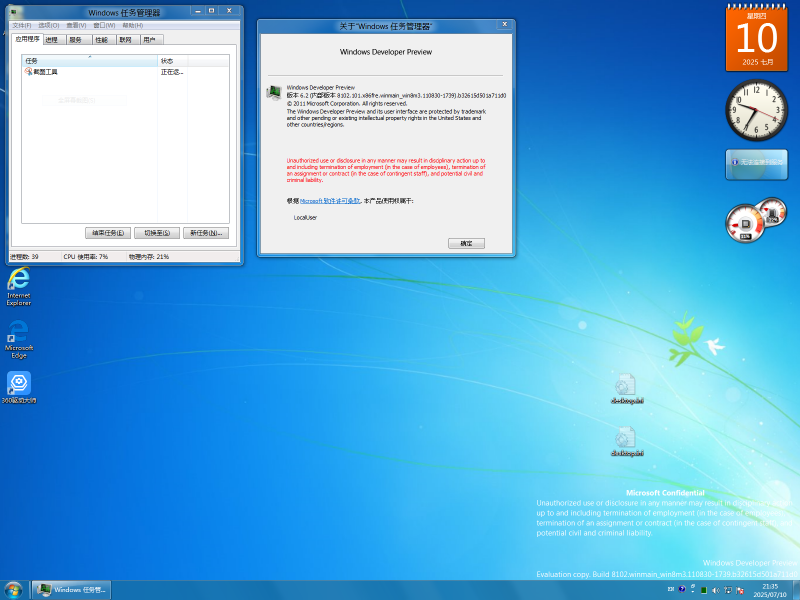Click Task Manager title bar icon
The width and height of the screenshot is (800, 600).
[14, 12]
